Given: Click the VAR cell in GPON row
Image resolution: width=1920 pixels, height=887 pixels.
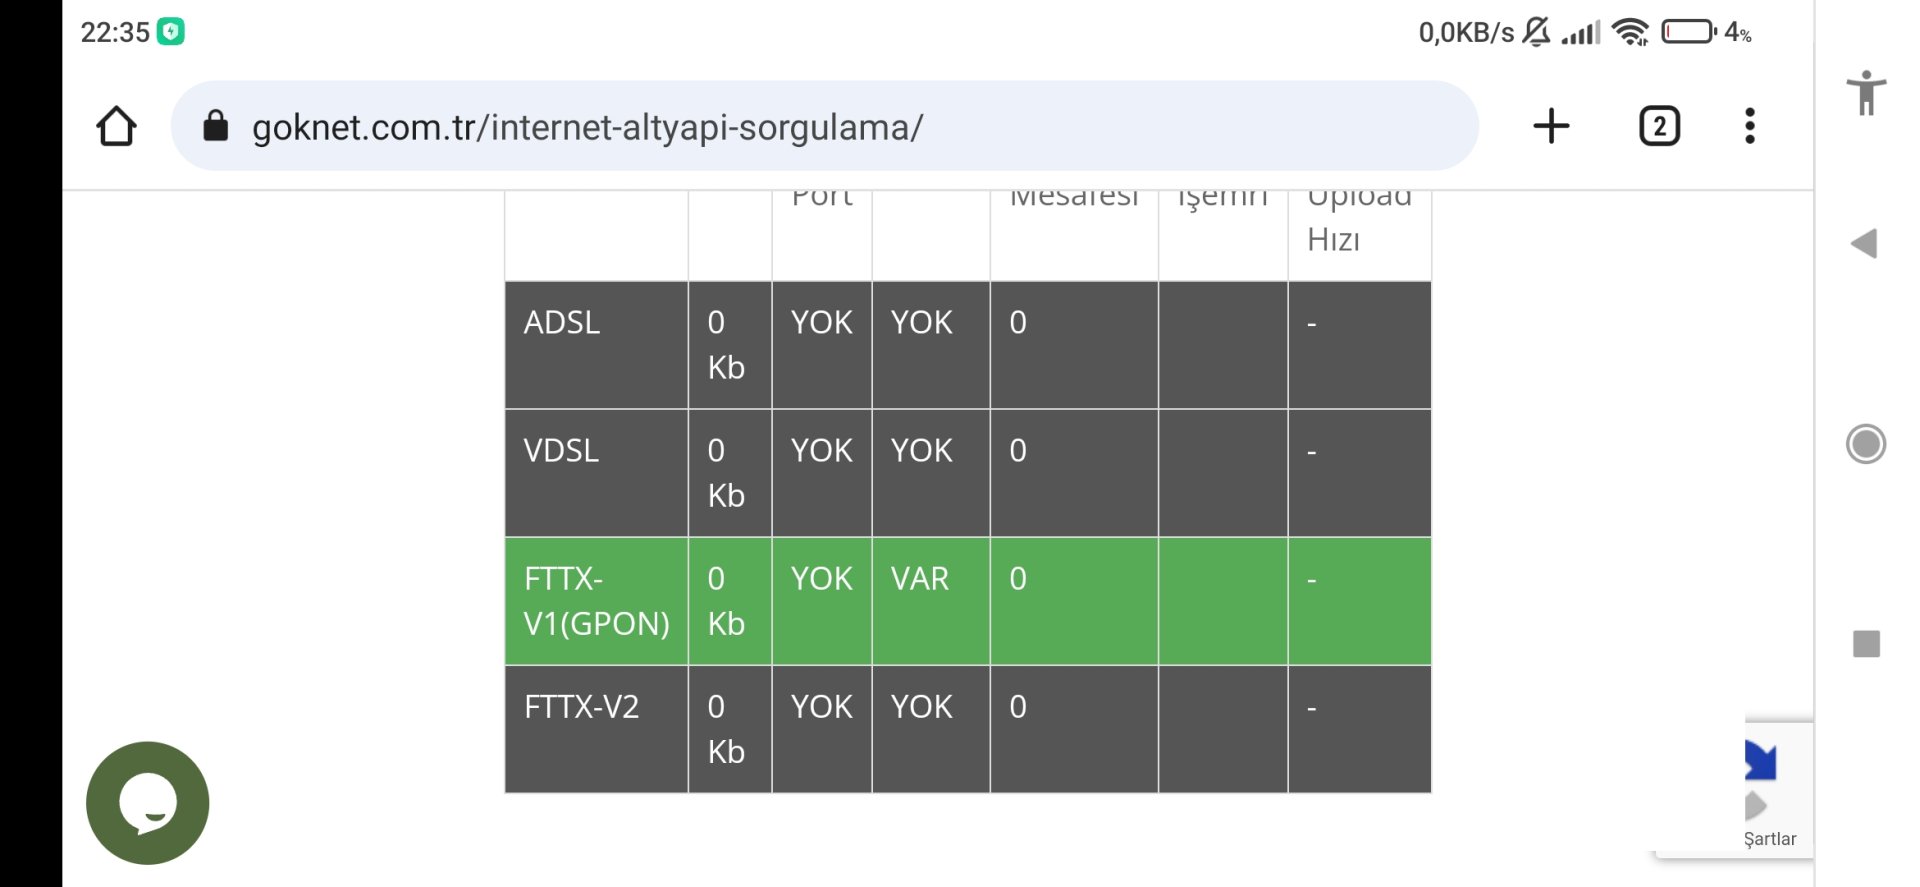Looking at the screenshot, I should coord(920,579).
